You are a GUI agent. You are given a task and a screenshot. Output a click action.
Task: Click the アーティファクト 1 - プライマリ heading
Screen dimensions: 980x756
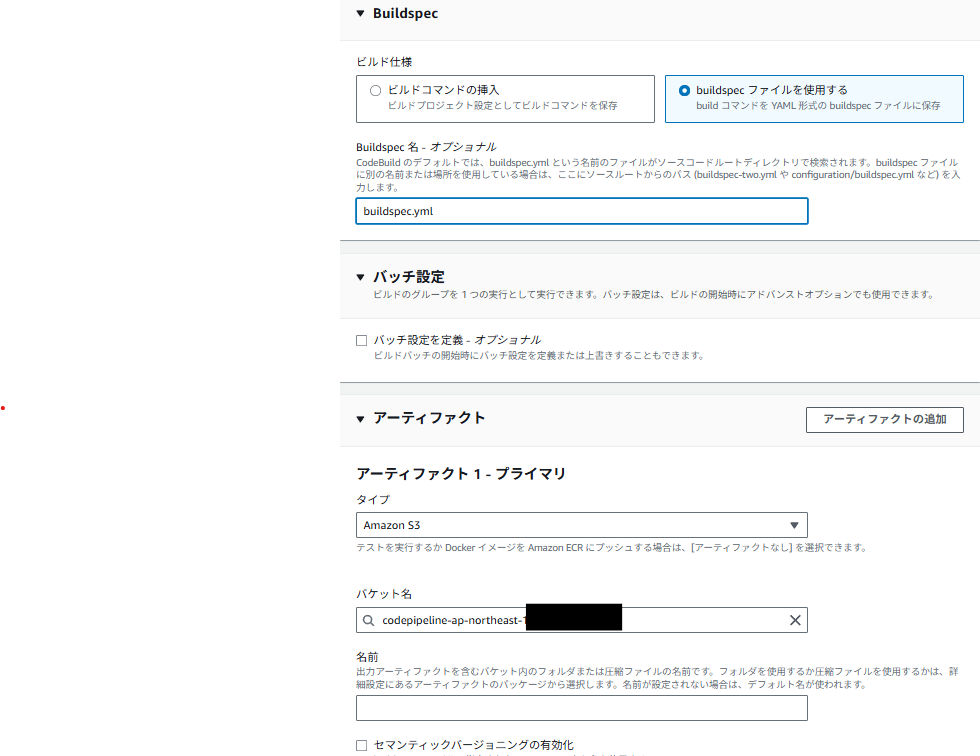click(x=461, y=473)
